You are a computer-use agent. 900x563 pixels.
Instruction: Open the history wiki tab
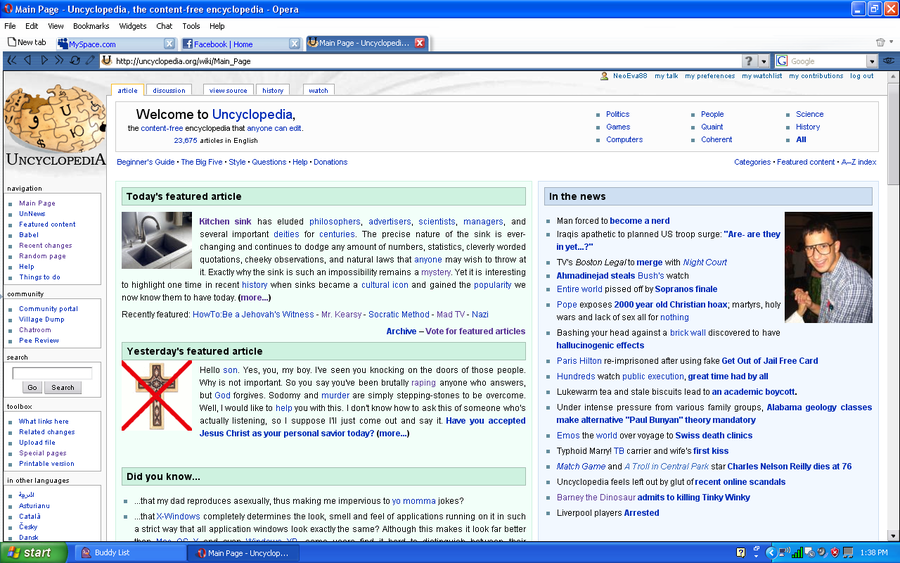click(x=273, y=90)
